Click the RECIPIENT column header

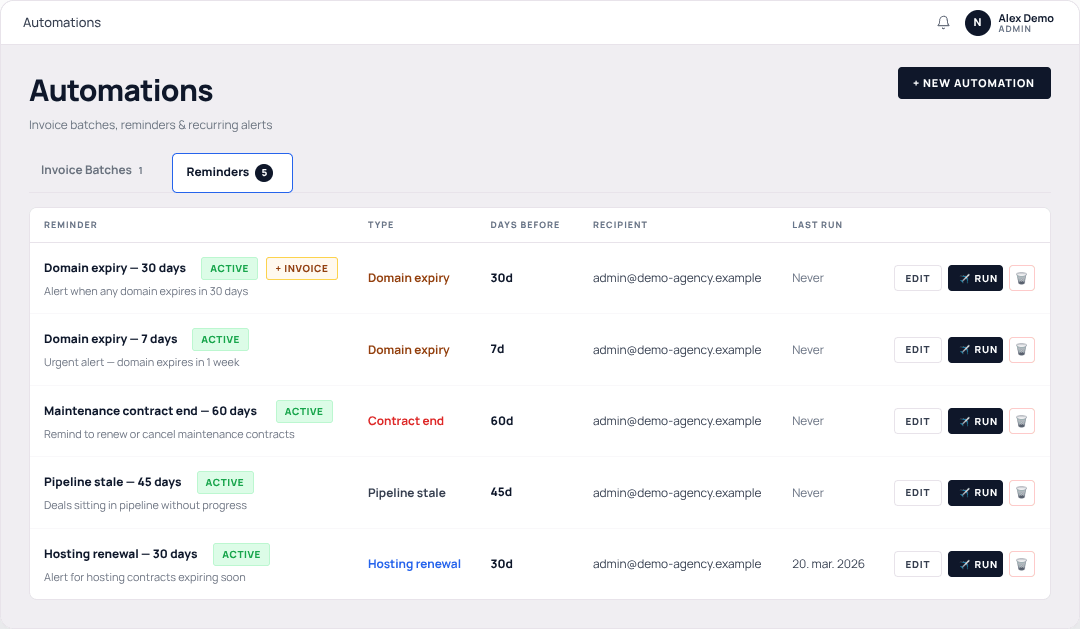tap(620, 225)
